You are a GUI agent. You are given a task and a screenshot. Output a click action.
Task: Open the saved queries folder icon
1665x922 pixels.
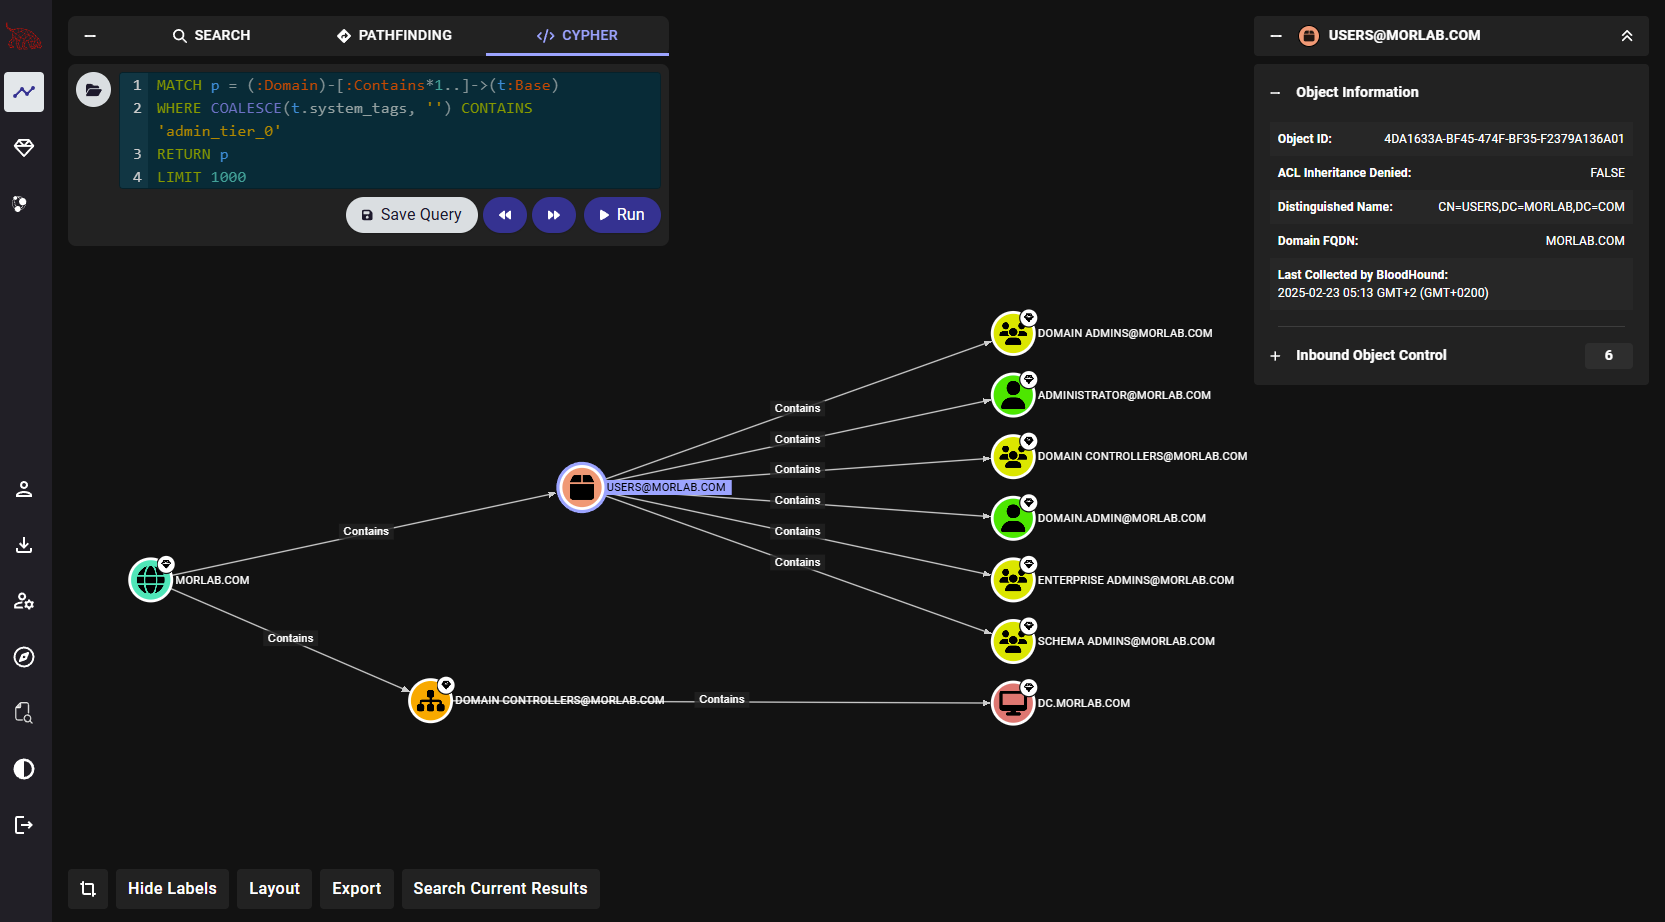coord(93,90)
